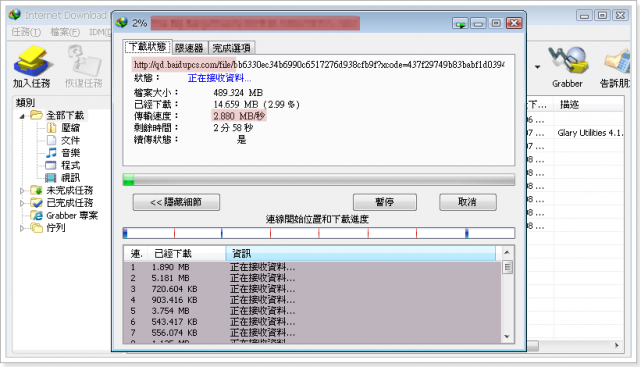Screen dimensions: 640x367
Task: Click the Resume Task (恢復任務) toolbar icon
Action: [x=84, y=67]
